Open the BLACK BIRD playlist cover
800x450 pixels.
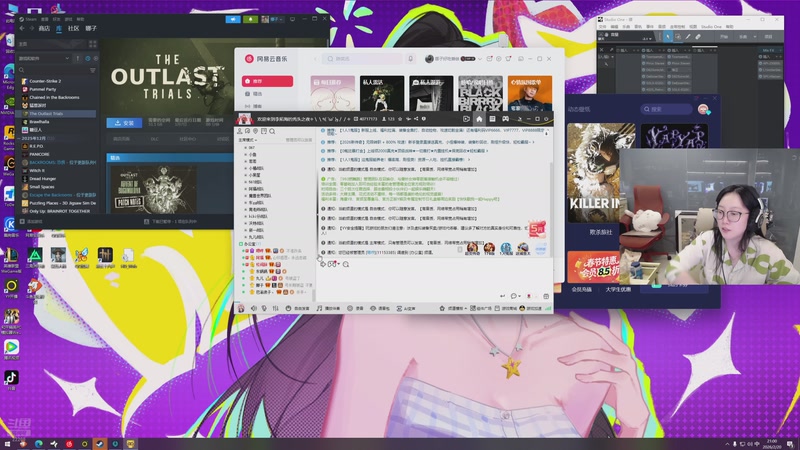click(x=480, y=93)
